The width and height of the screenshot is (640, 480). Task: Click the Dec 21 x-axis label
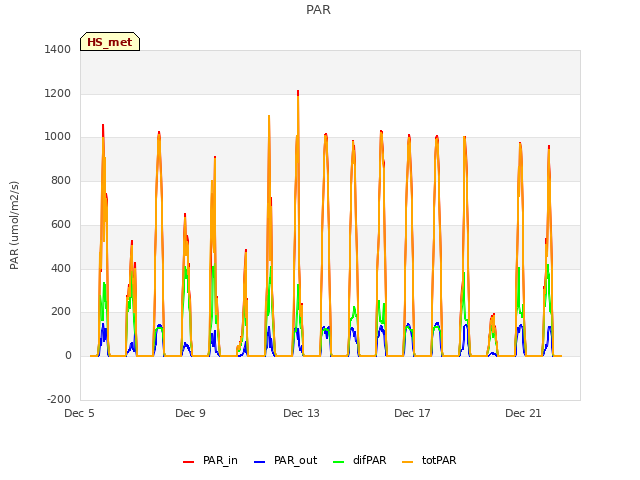pos(523,413)
